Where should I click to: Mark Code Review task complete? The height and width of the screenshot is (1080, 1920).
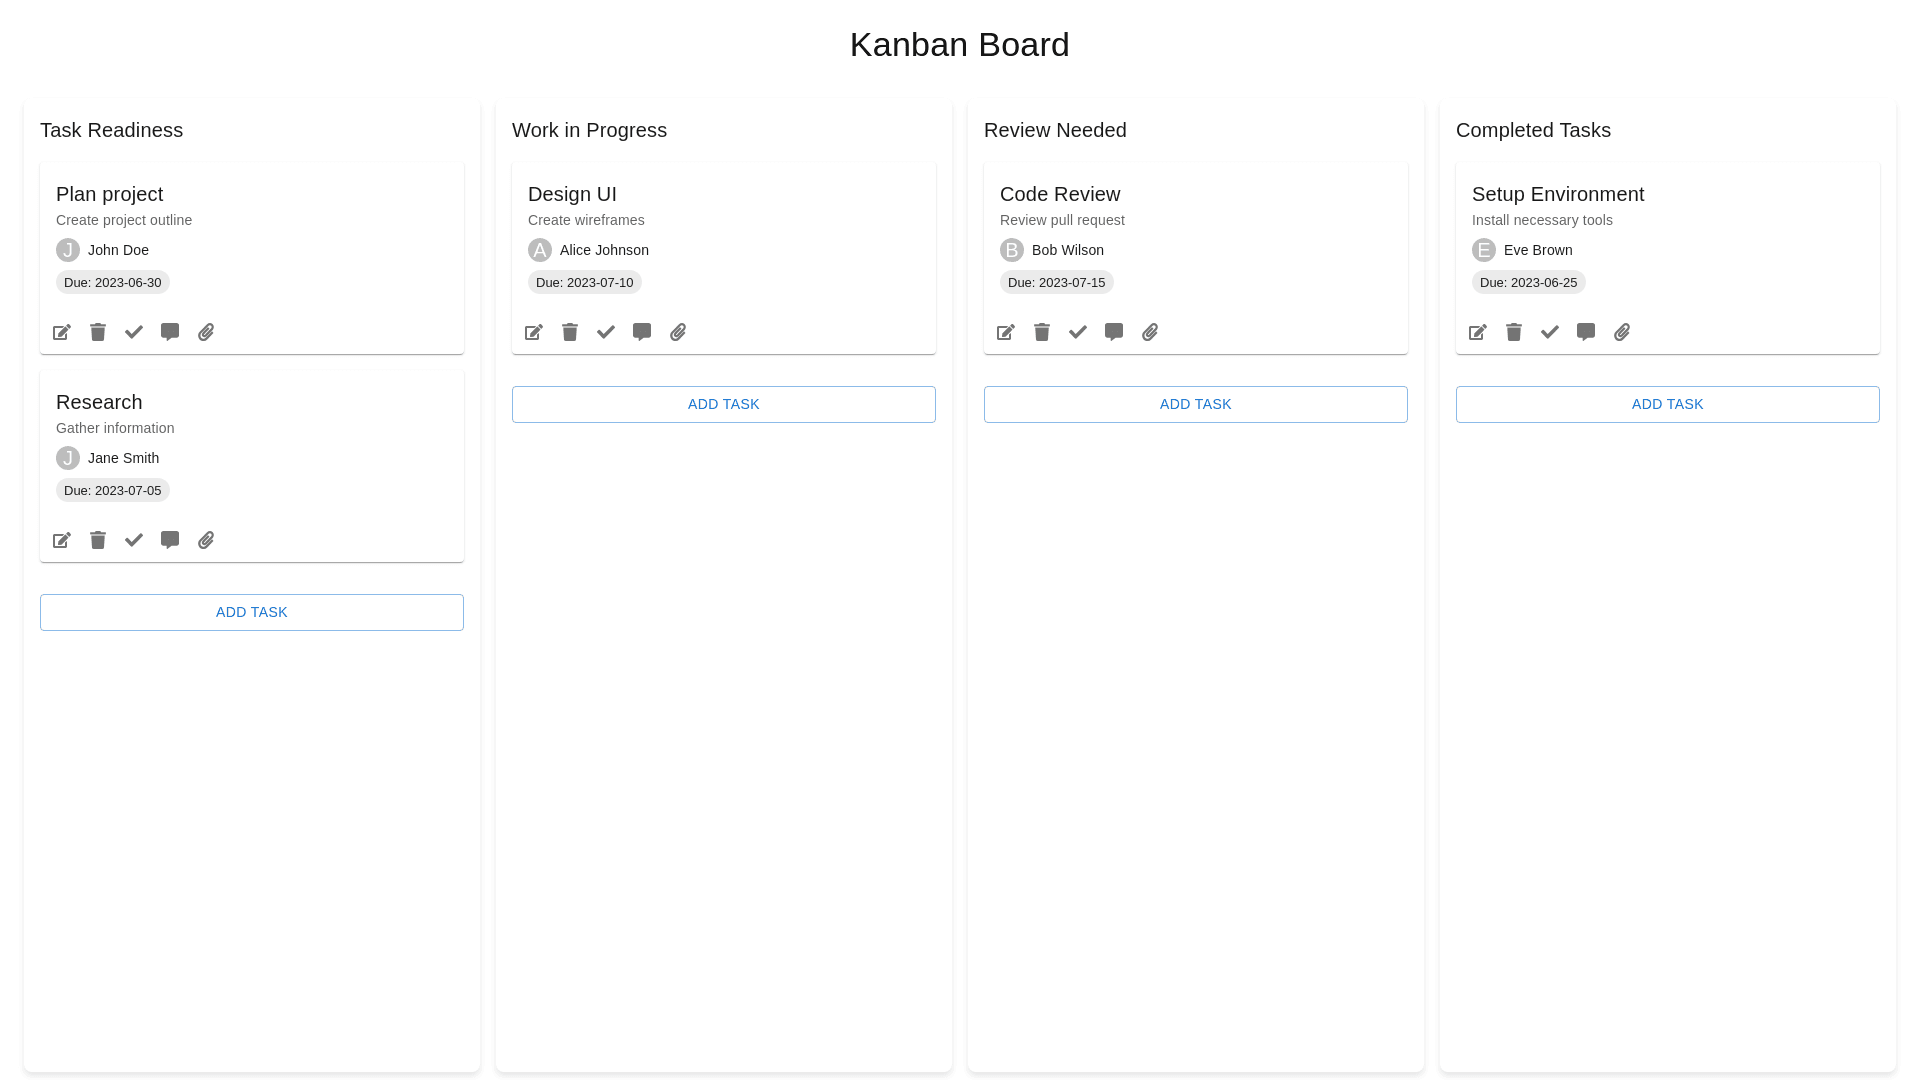tap(1078, 332)
